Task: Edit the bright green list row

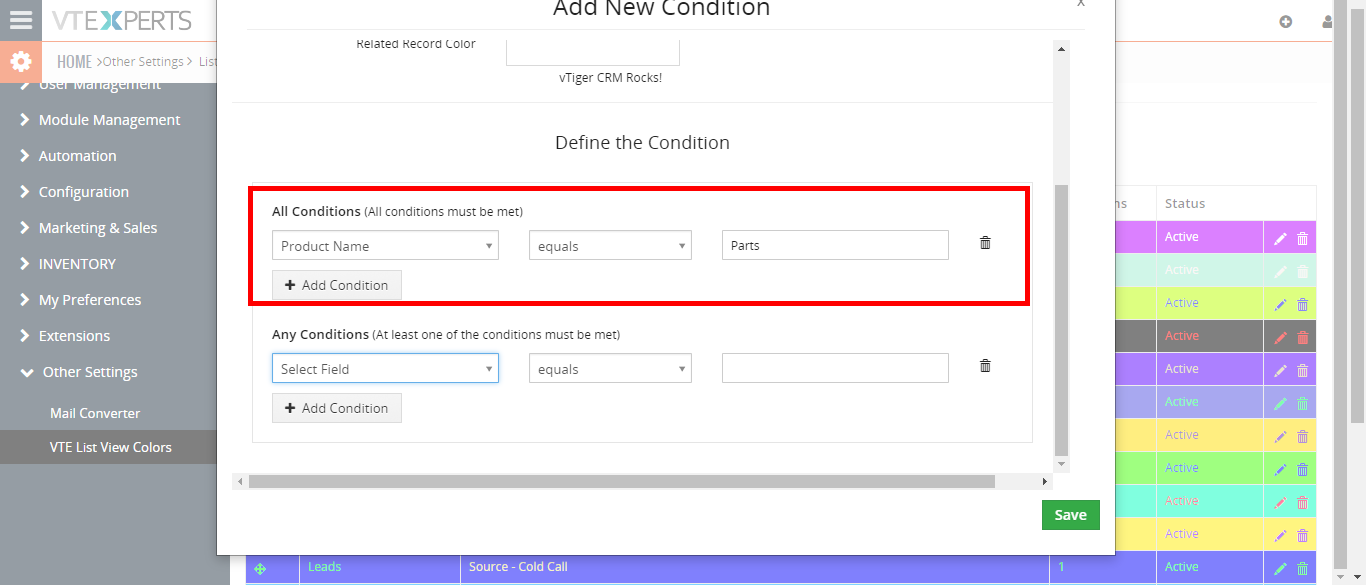Action: point(1280,470)
